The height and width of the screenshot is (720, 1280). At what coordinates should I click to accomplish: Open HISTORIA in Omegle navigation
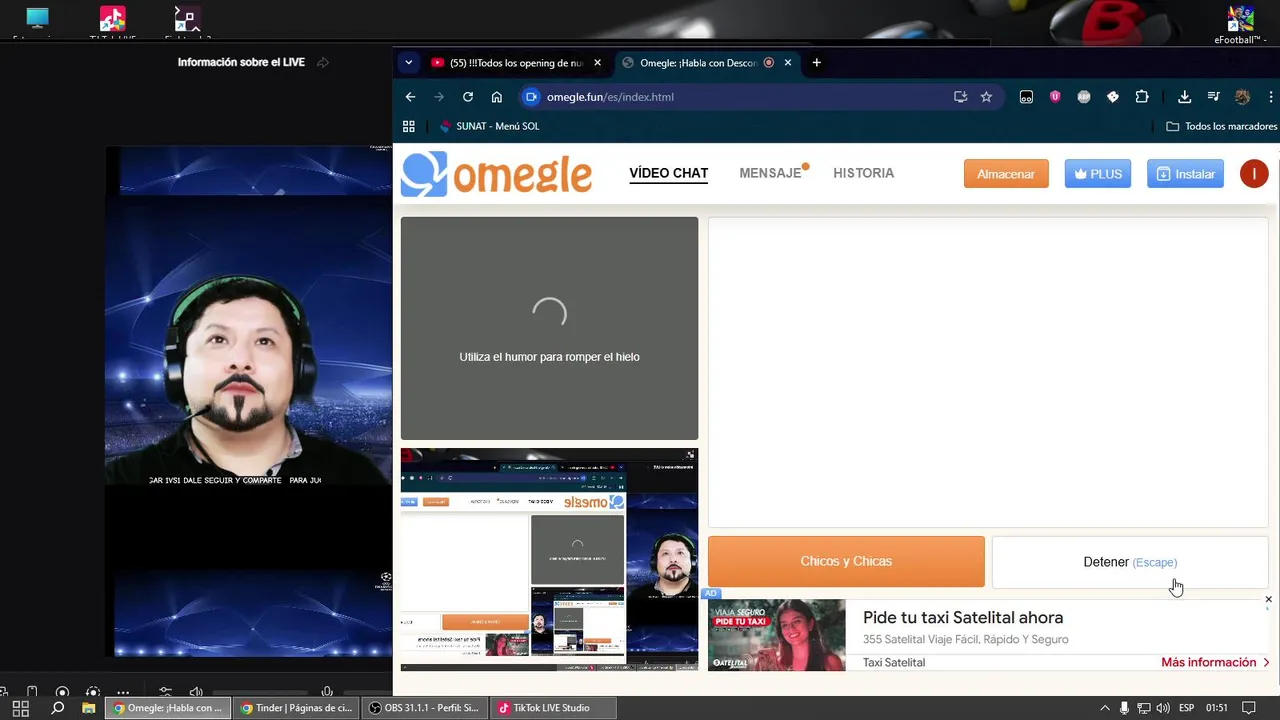864,173
